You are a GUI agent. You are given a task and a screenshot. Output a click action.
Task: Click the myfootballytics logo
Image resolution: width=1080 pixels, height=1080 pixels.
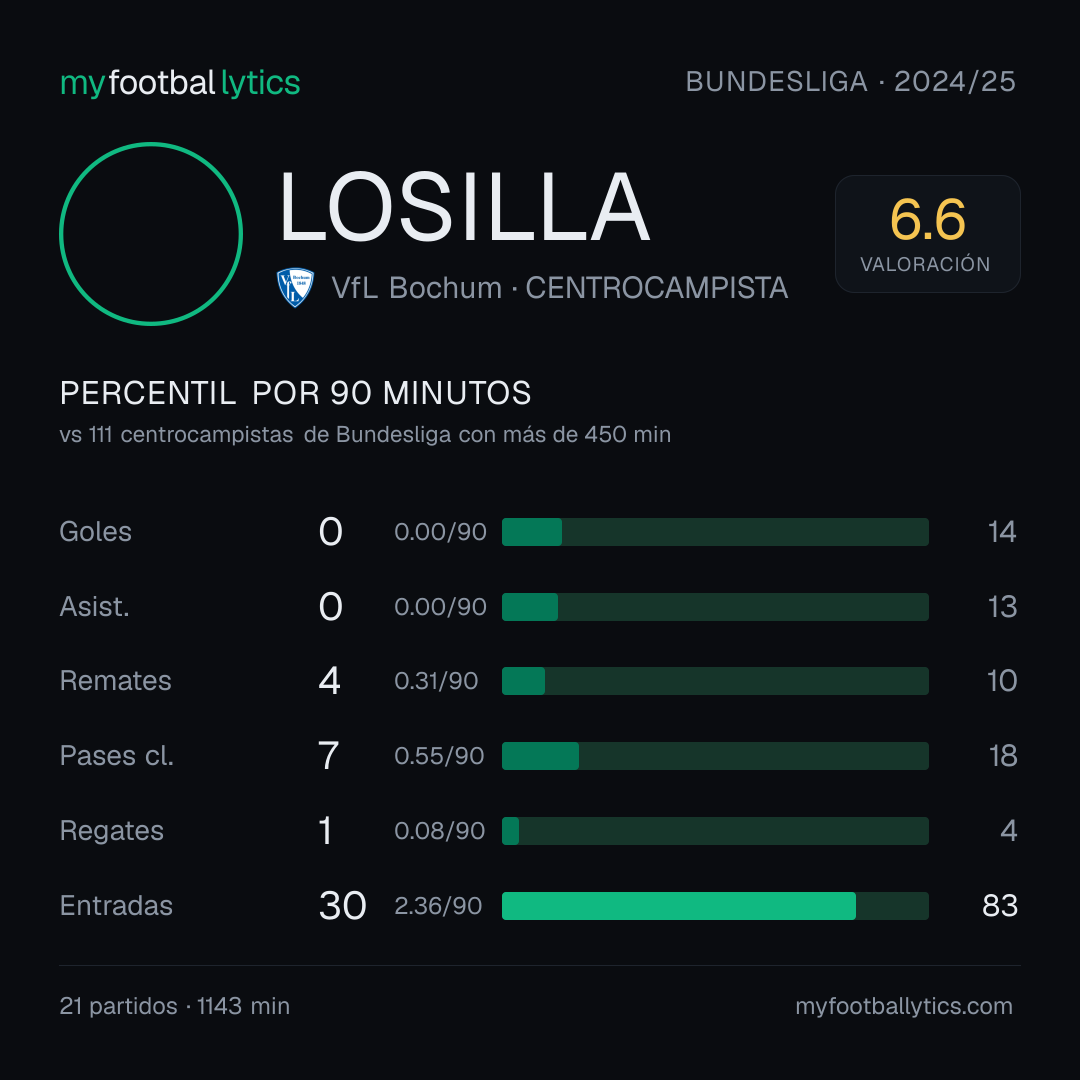[x=180, y=83]
